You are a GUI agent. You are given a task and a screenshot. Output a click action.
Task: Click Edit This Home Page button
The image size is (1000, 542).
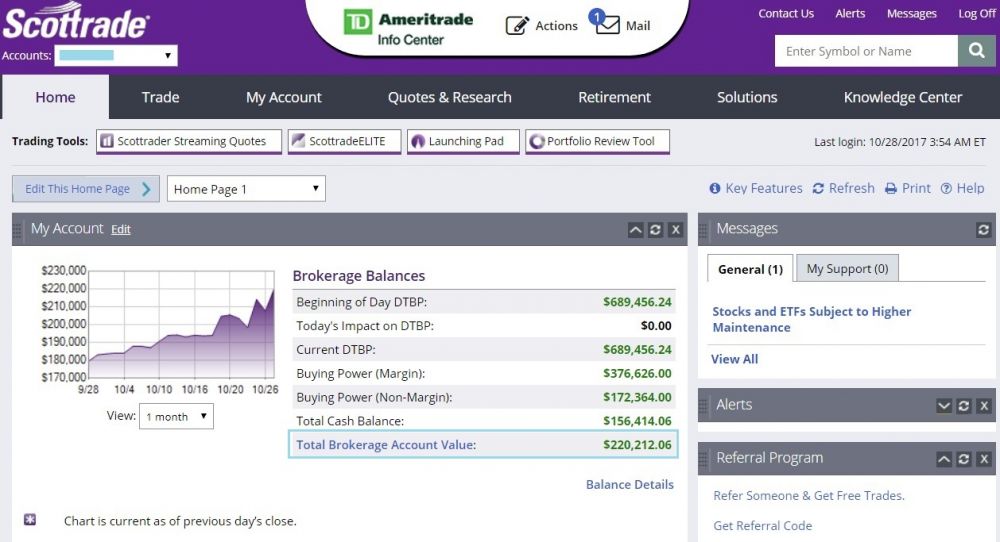86,189
